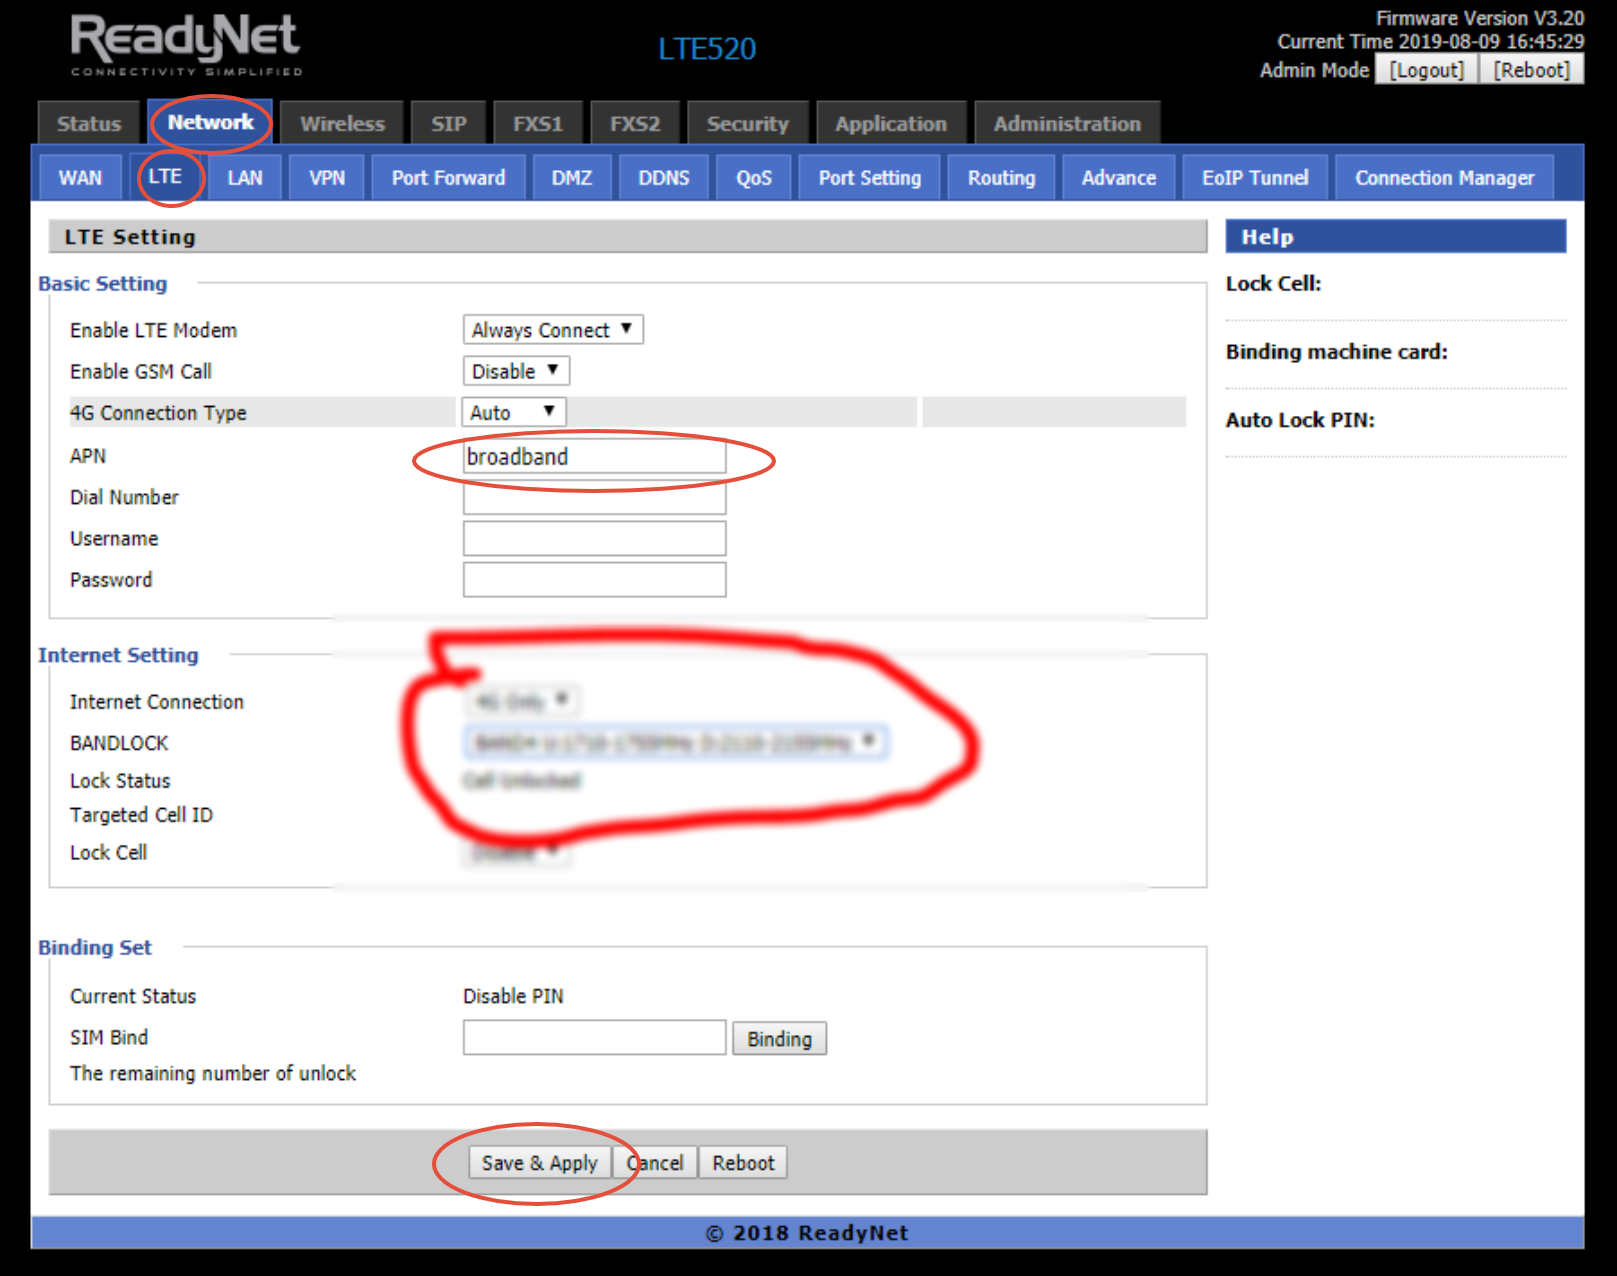The height and width of the screenshot is (1276, 1617).
Task: Select the LTE sub-tab
Action: click(166, 177)
